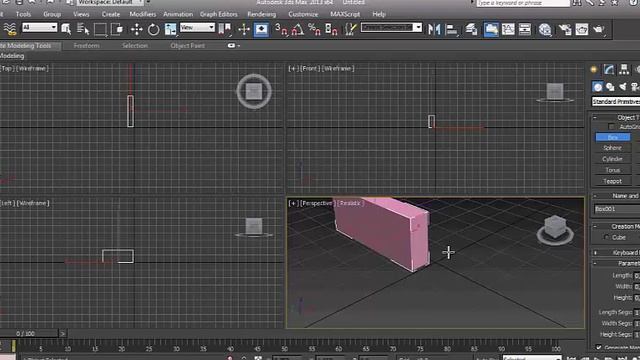Activate the Select and Move tool
This screenshot has height=360, width=640.
(136, 29)
